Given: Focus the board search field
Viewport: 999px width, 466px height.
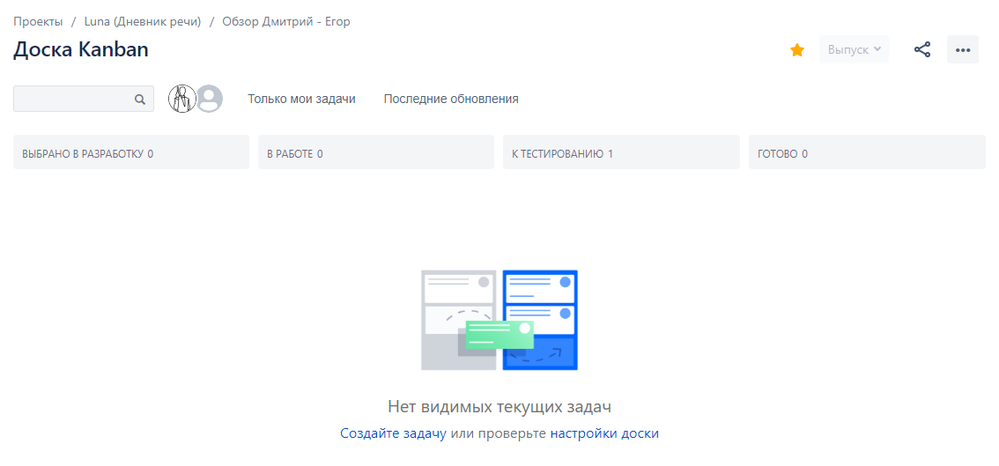Looking at the screenshot, I should [x=83, y=99].
